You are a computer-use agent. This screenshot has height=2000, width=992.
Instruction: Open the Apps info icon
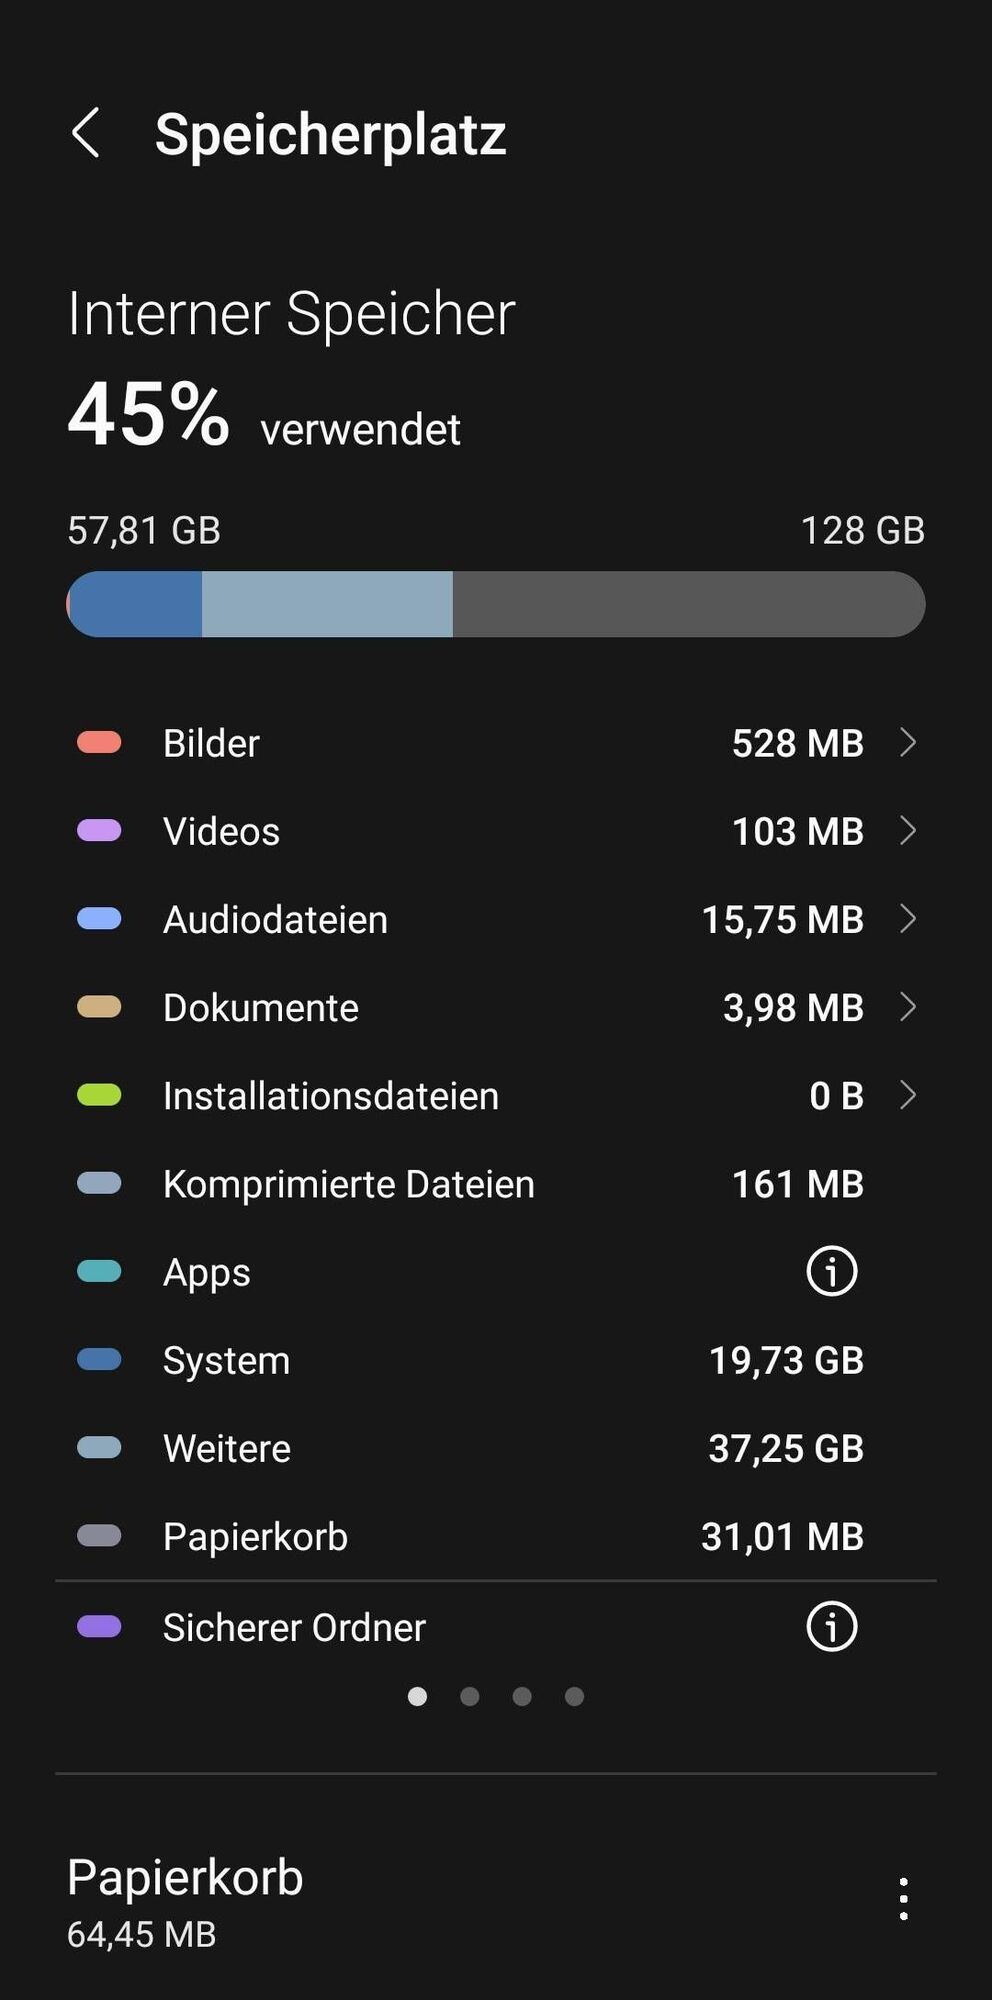pyautogui.click(x=831, y=1271)
